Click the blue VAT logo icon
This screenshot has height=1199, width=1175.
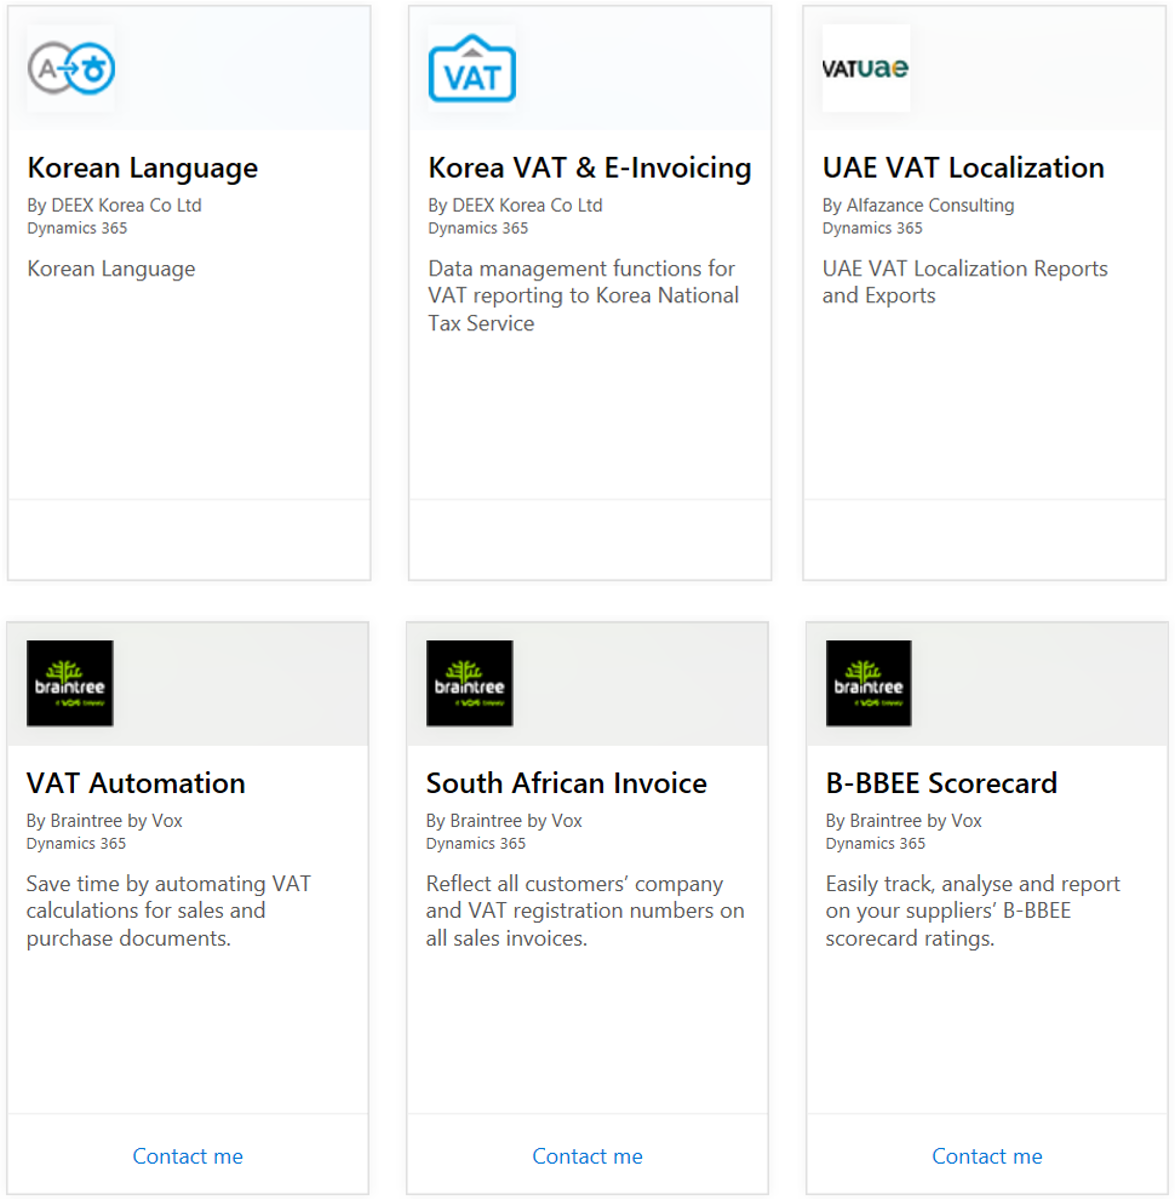pos(471,68)
